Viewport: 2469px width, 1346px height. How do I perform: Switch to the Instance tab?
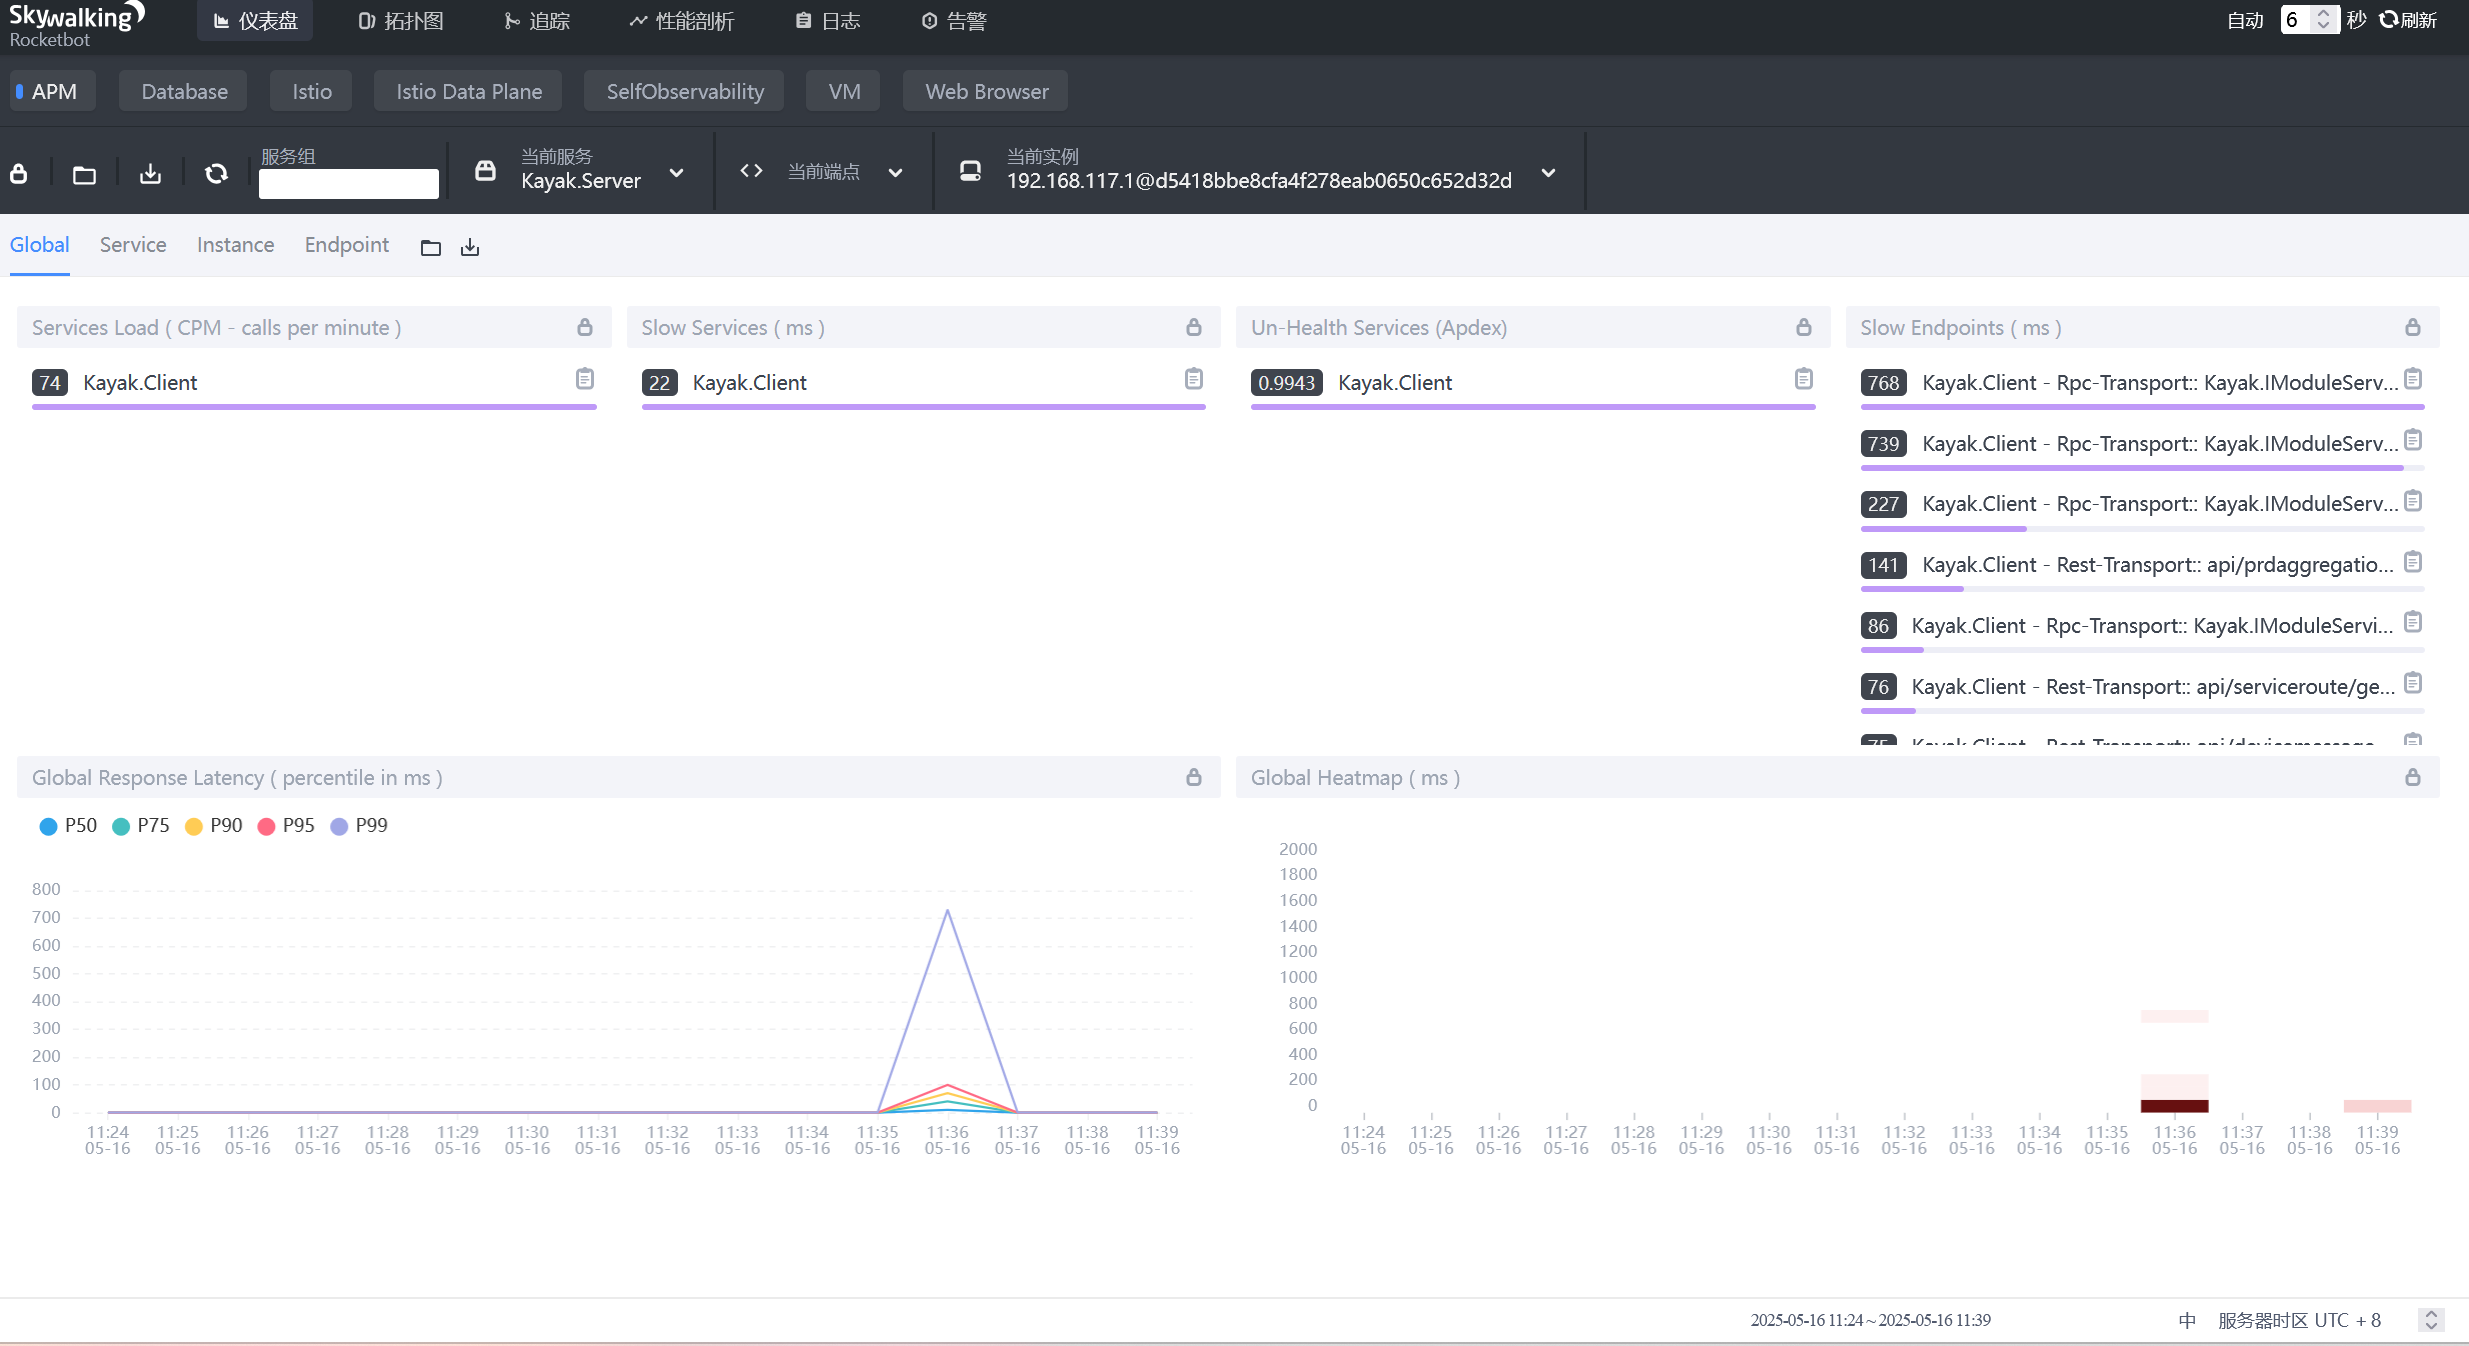click(235, 245)
